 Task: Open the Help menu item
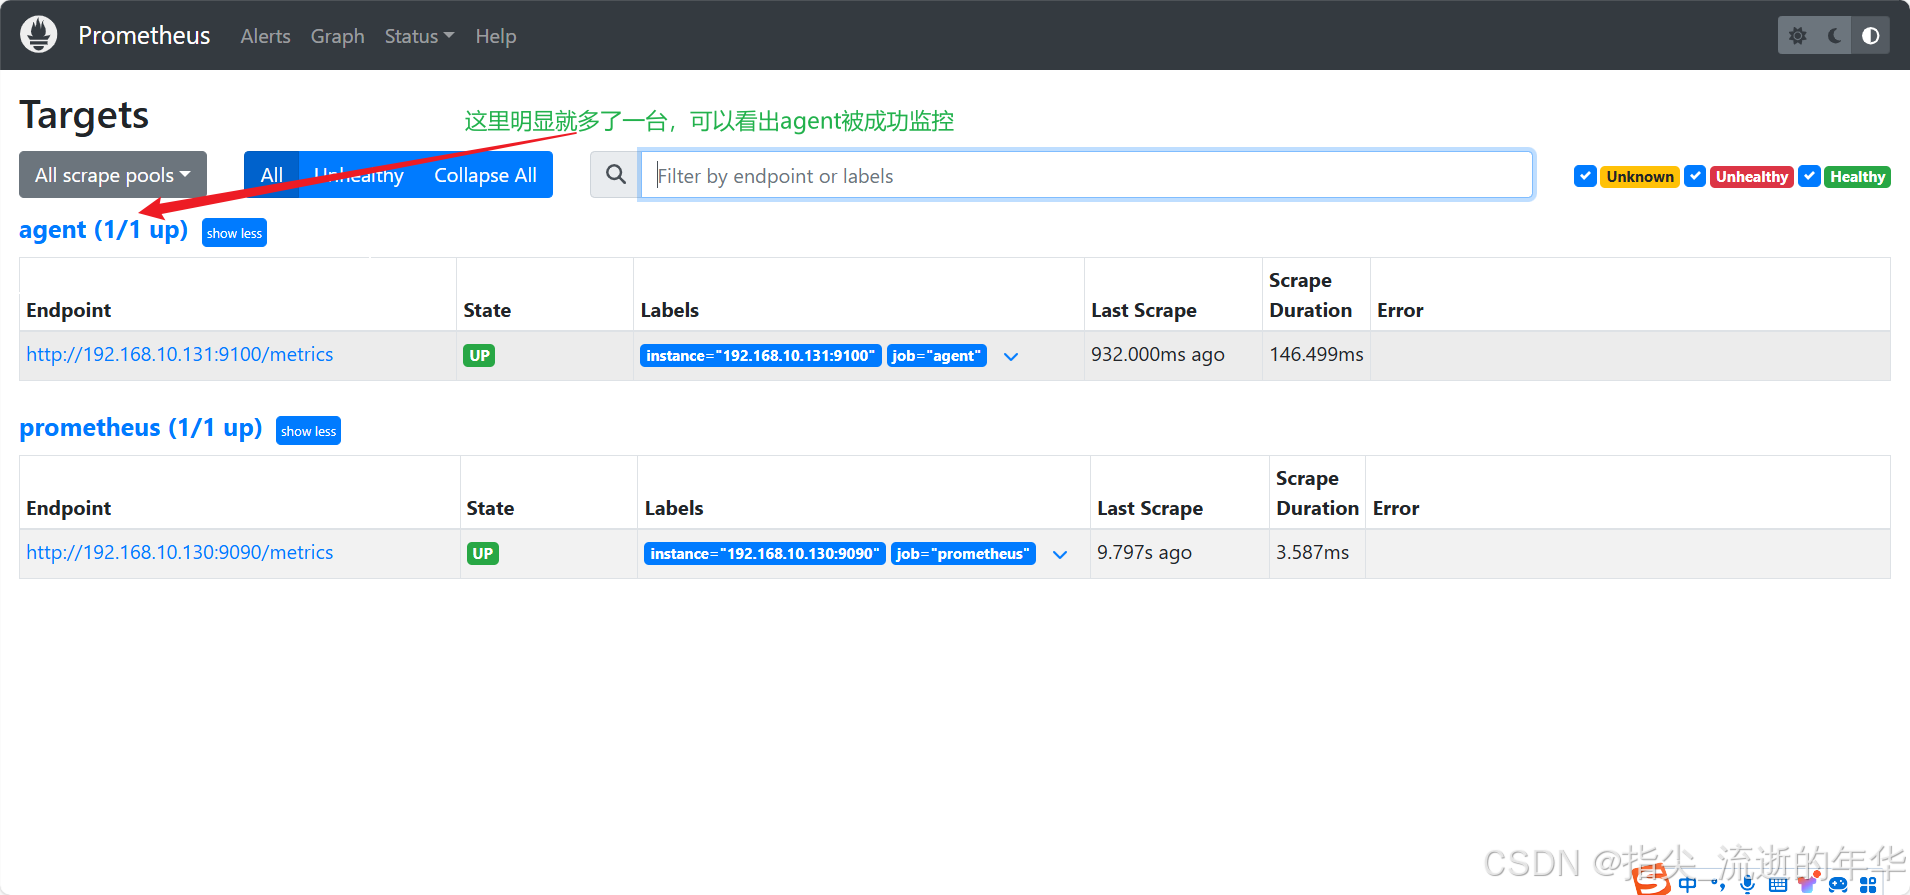pos(495,36)
